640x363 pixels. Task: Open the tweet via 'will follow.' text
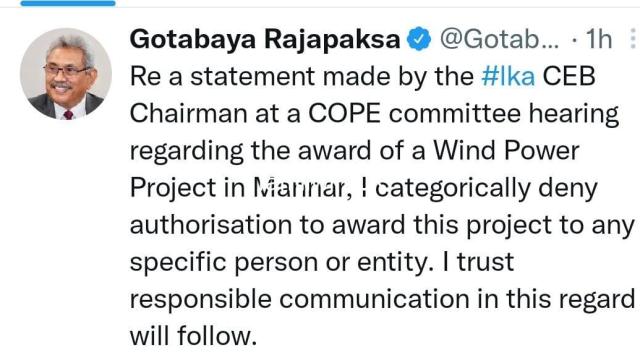coord(193,336)
